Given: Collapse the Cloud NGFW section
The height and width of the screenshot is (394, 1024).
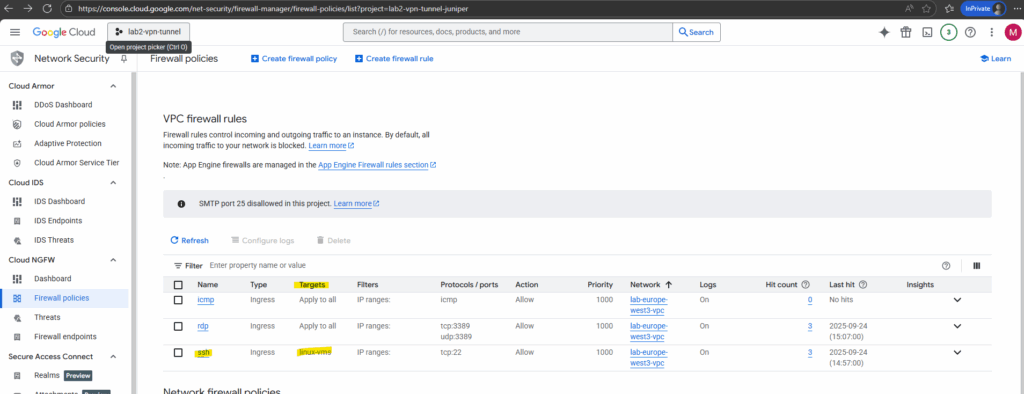Looking at the screenshot, I should point(113,259).
